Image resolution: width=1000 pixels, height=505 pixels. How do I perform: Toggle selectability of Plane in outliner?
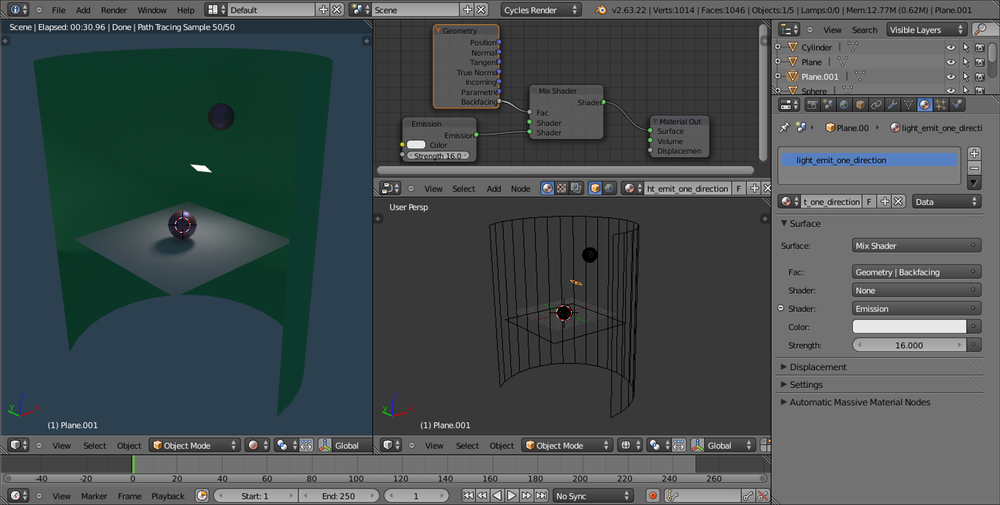tap(965, 62)
